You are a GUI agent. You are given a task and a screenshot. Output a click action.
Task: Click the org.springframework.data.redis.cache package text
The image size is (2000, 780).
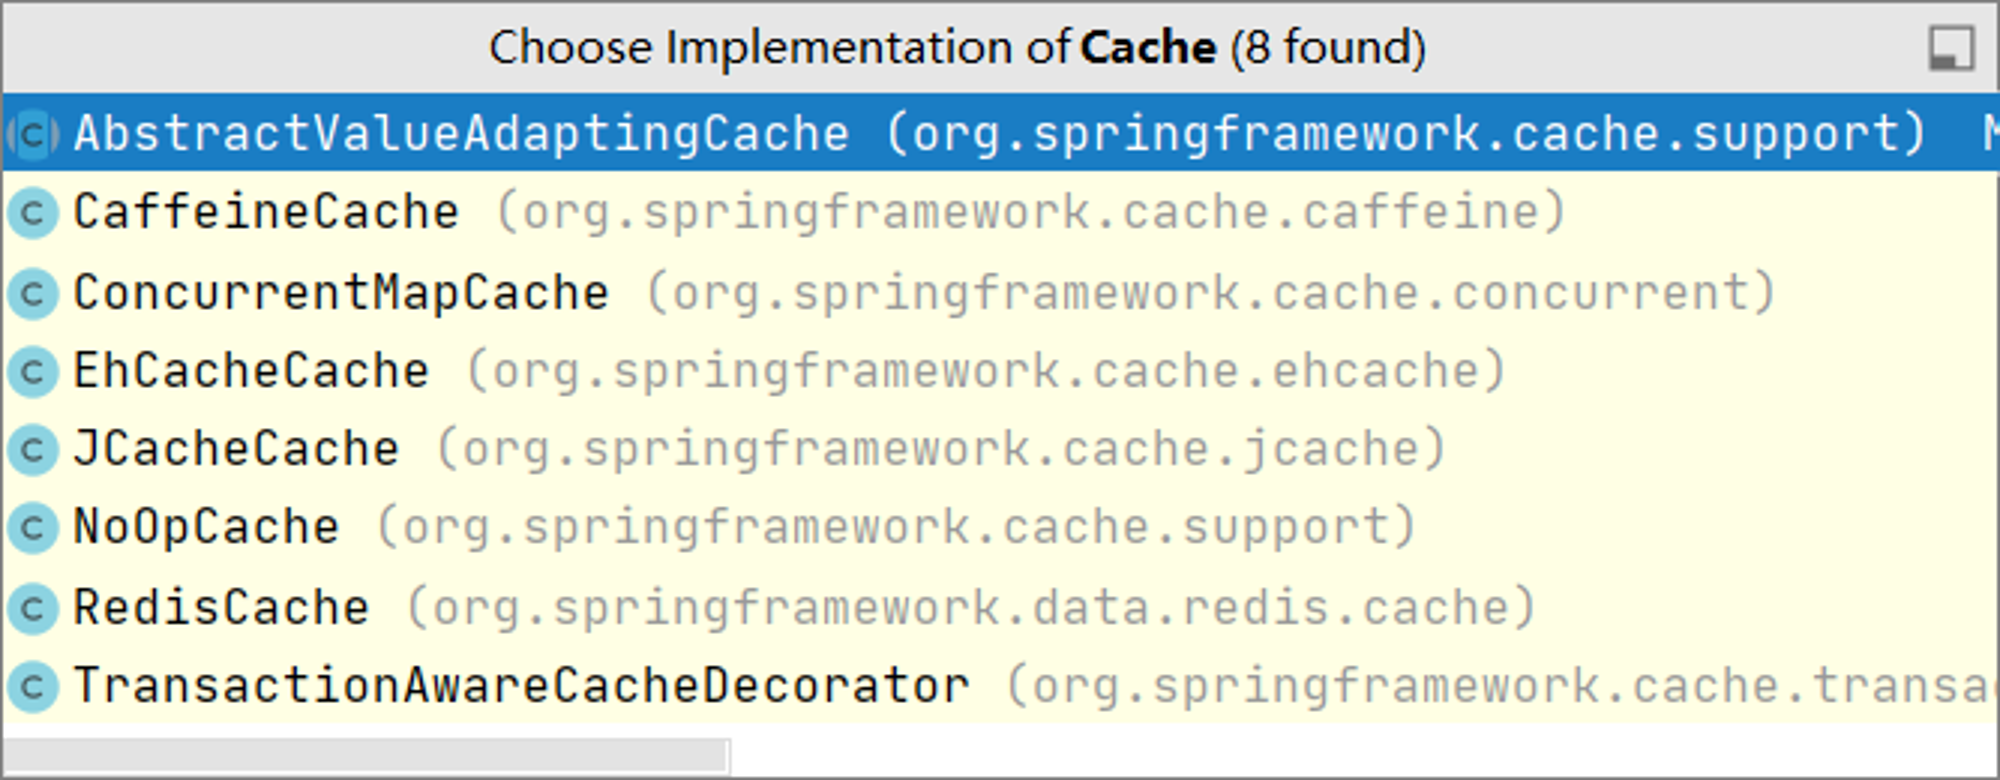tap(970, 608)
